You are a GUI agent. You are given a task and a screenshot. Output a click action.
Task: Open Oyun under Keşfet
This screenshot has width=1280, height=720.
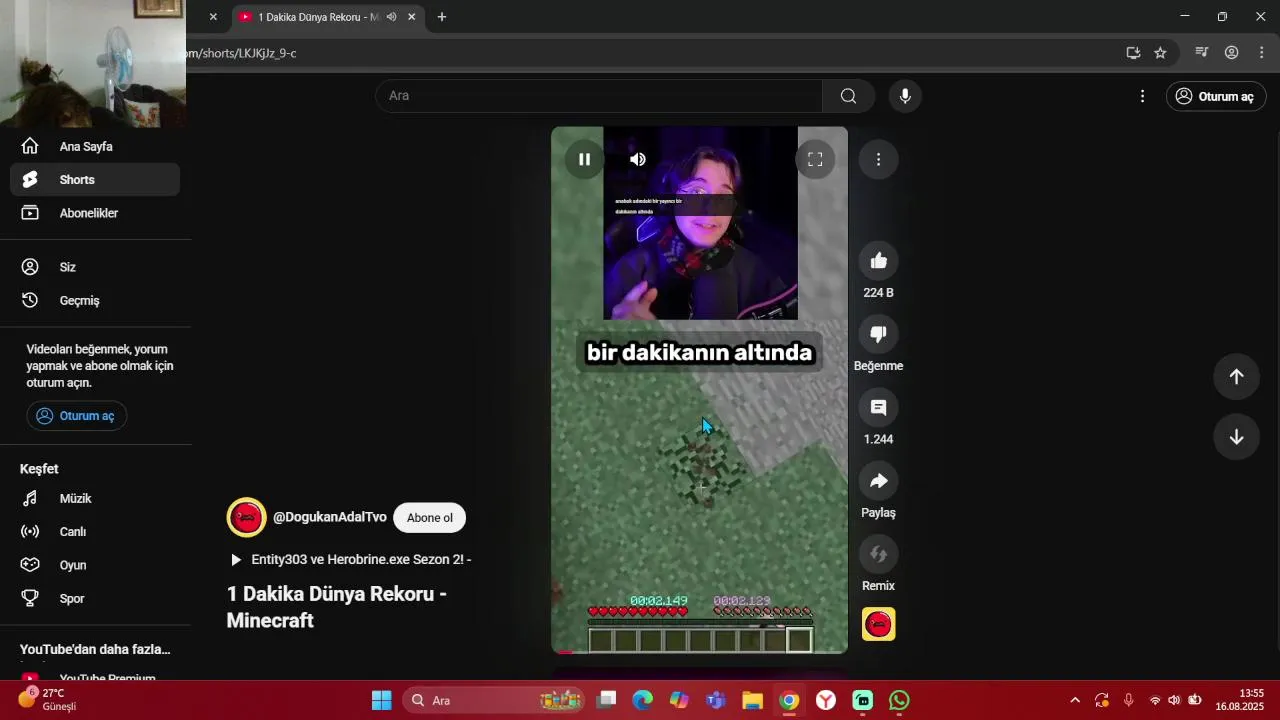[95, 565]
